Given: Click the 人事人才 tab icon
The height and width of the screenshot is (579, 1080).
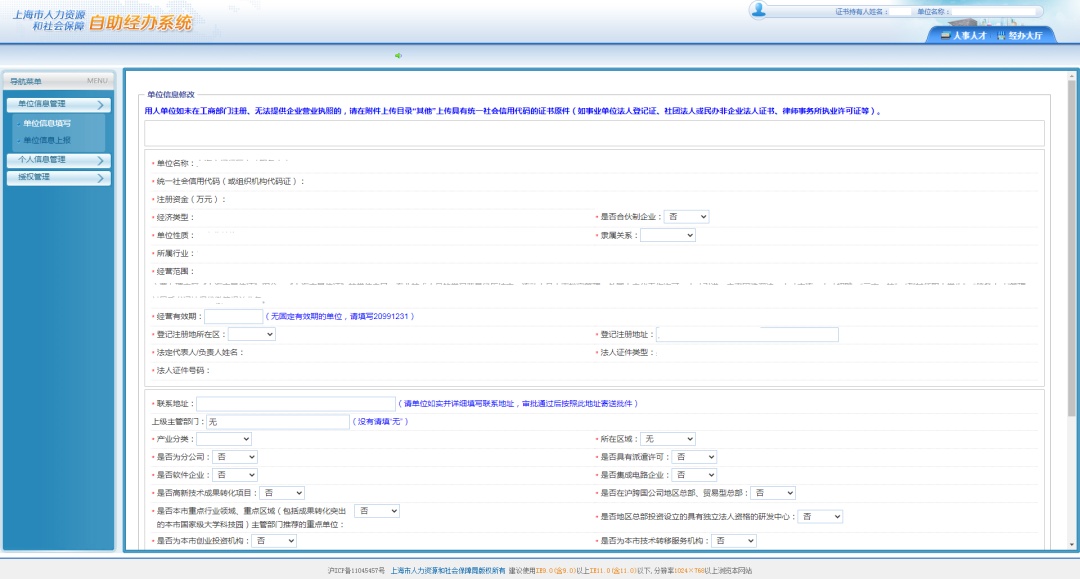Looking at the screenshot, I should point(945,35).
